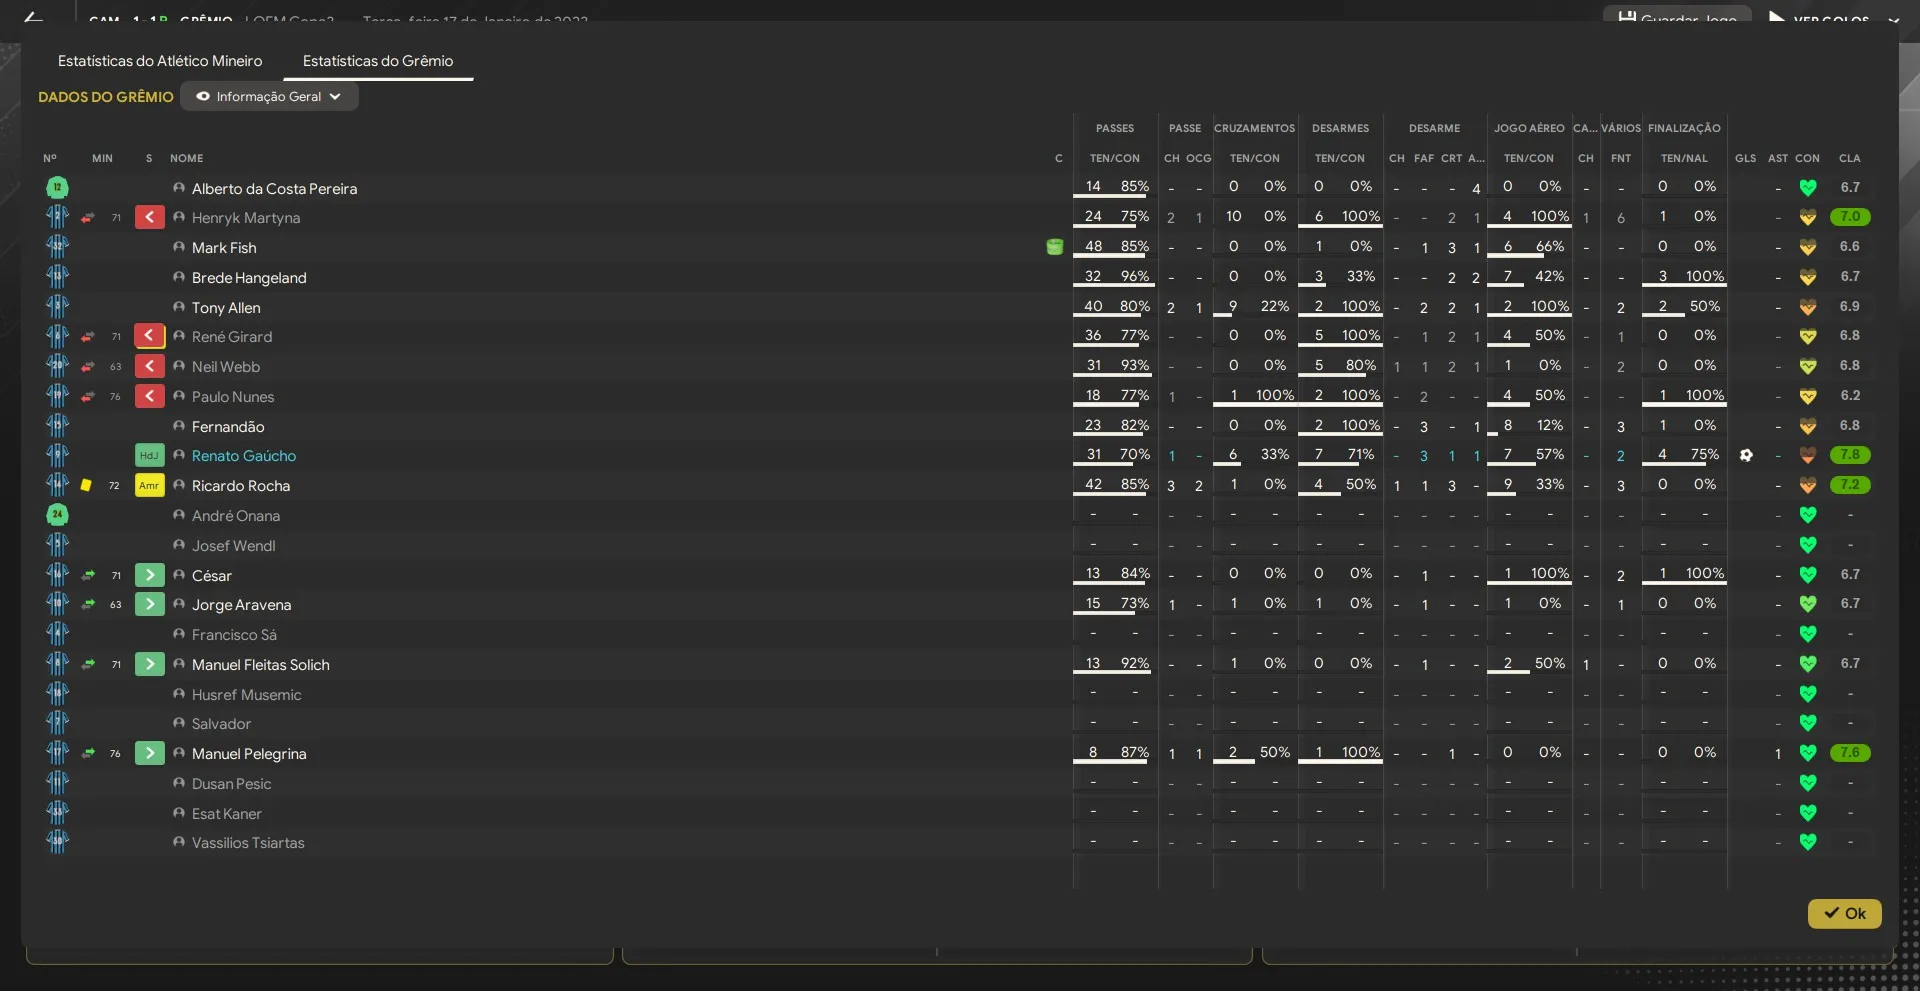Click 7.0 rating of Henryk Martyna
1920x991 pixels.
click(1850, 217)
